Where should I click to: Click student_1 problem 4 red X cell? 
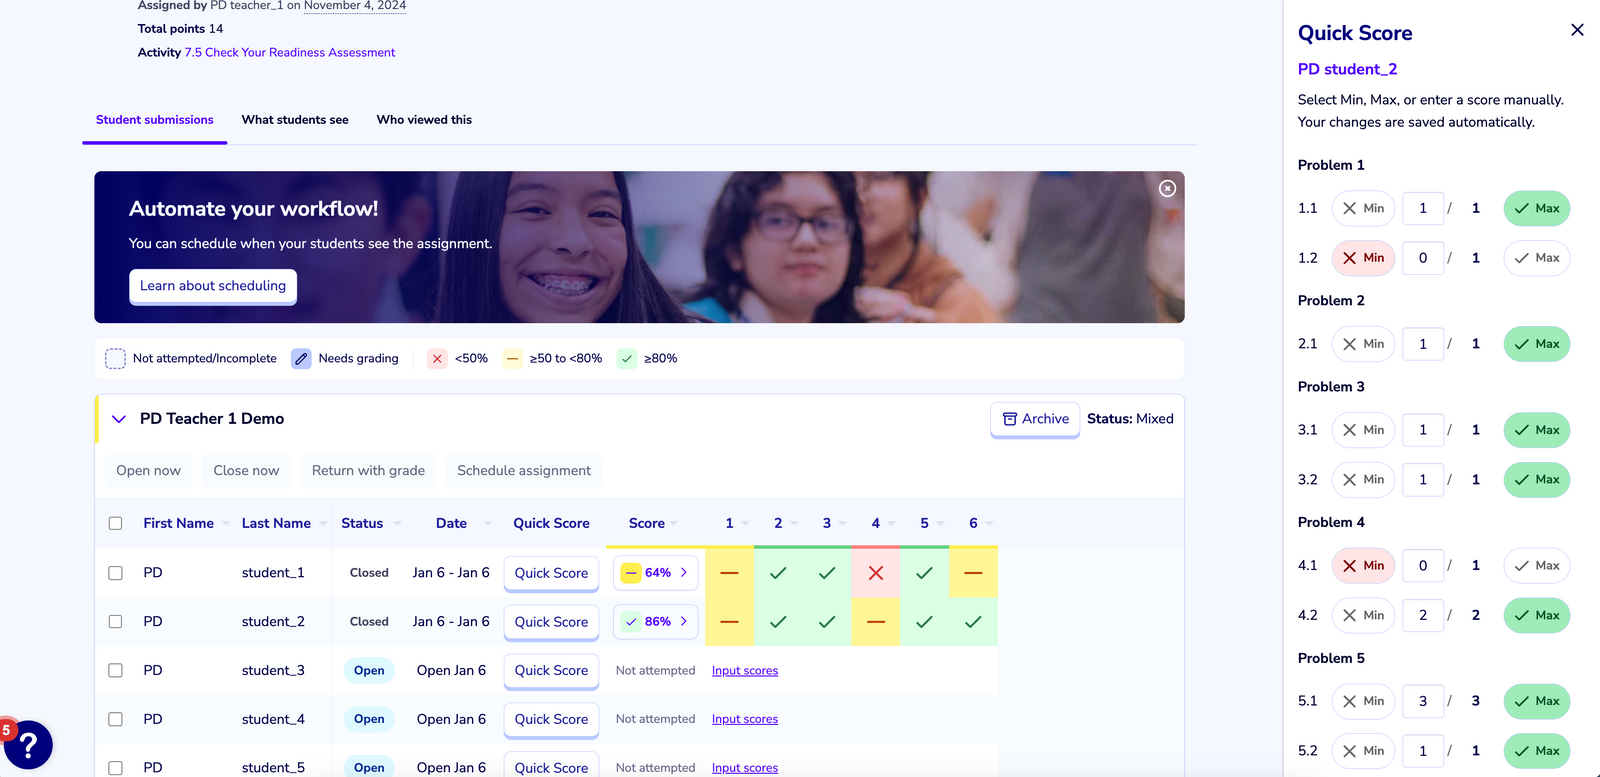tap(876, 573)
